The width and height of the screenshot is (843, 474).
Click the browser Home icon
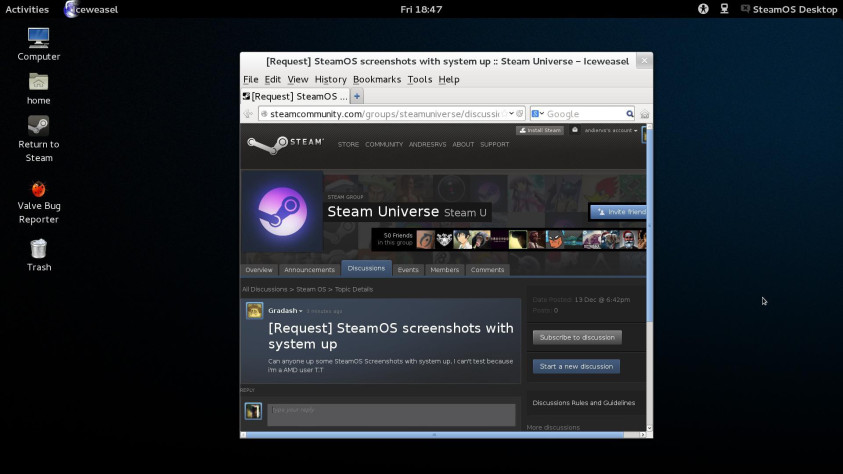coord(645,114)
